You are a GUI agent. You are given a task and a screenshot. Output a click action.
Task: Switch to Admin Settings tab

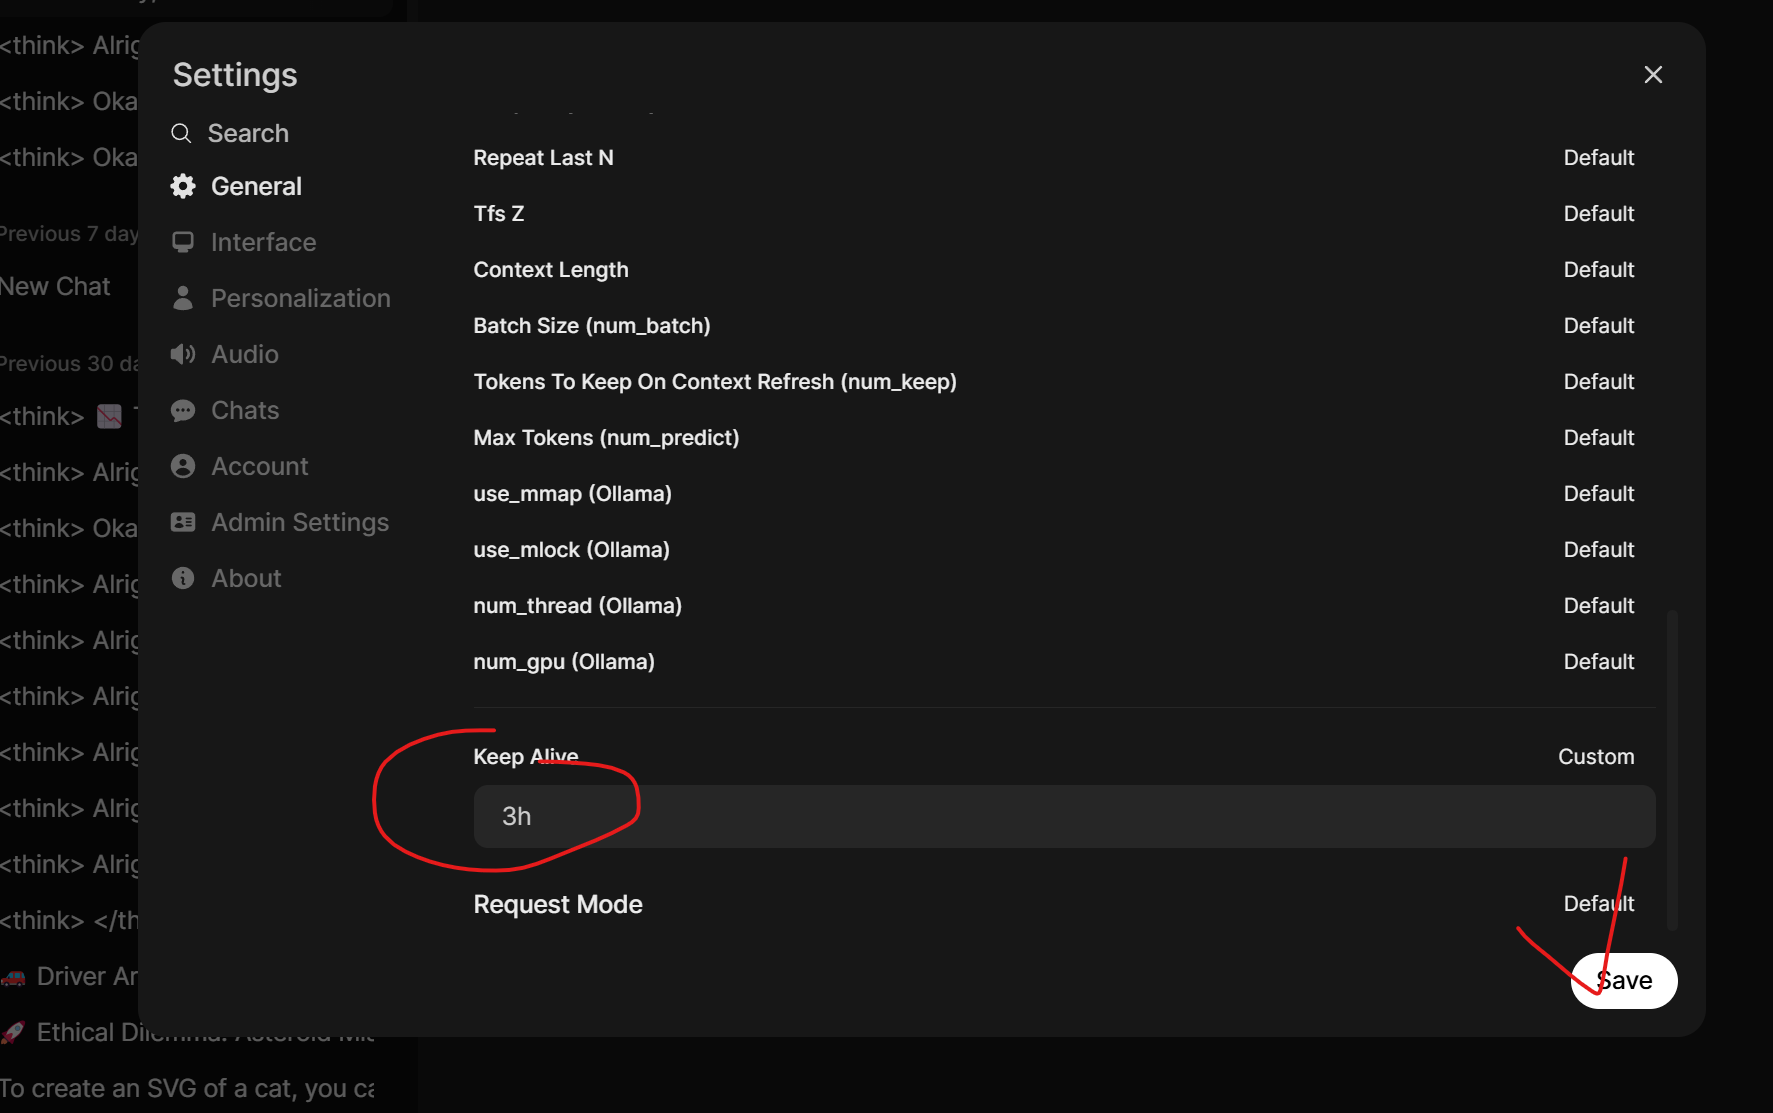pos(299,523)
